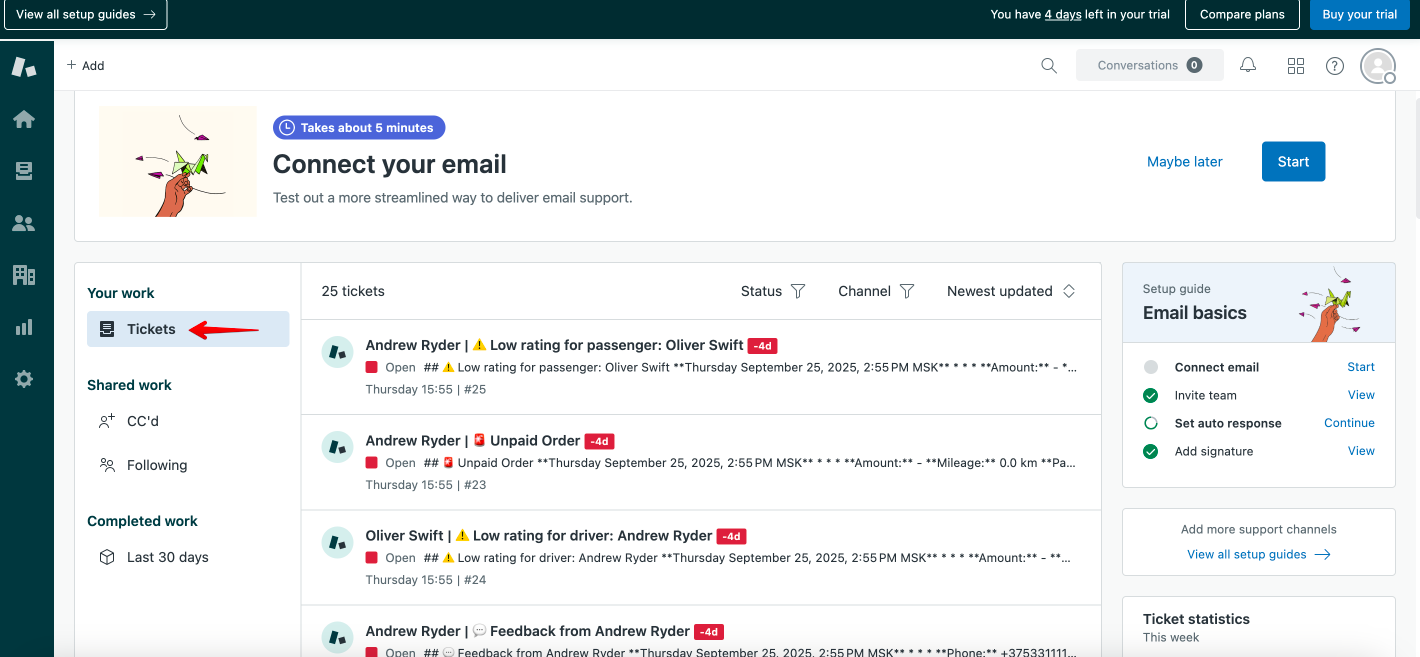Click the Newest updated sort arrows
Screen dimensions: 1420x657
1069,291
